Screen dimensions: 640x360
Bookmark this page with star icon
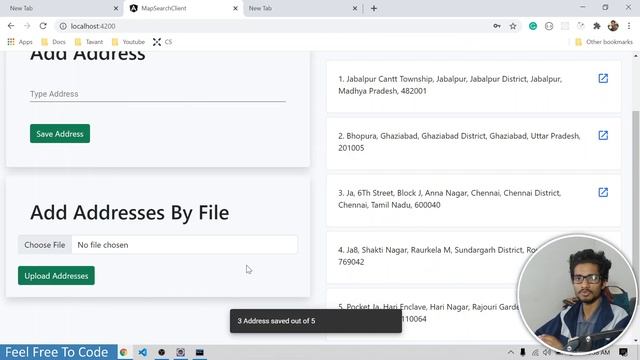click(513, 26)
